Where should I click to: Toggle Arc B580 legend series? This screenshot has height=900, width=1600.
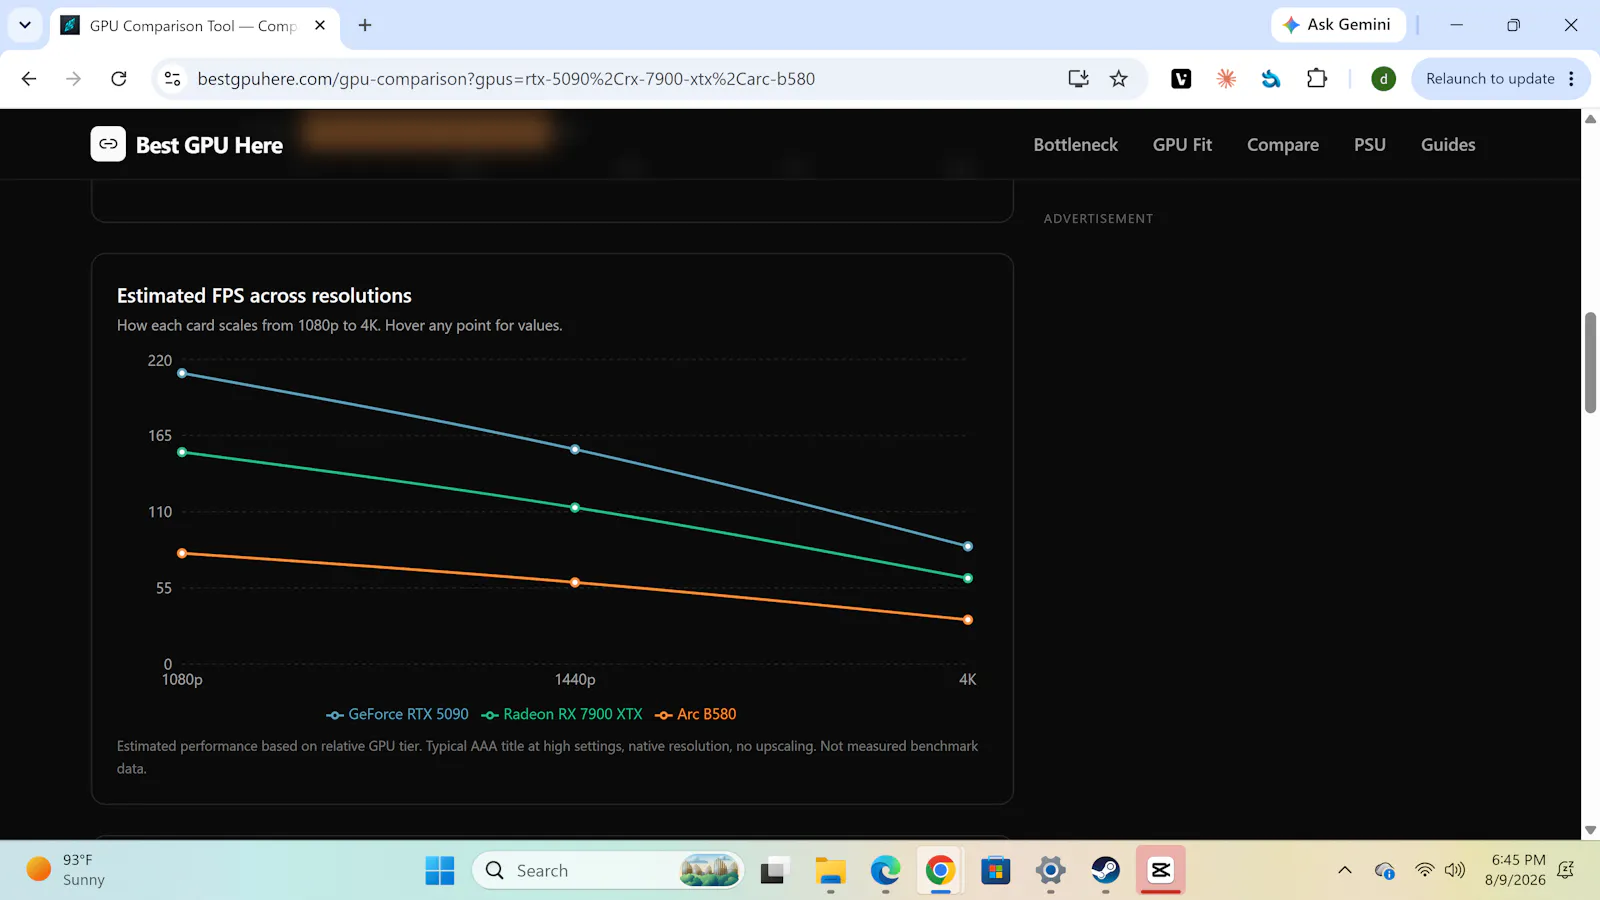click(x=696, y=714)
